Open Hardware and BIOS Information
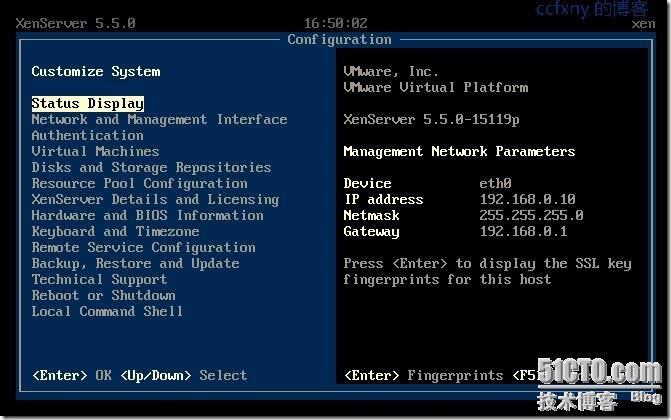 click(x=148, y=215)
